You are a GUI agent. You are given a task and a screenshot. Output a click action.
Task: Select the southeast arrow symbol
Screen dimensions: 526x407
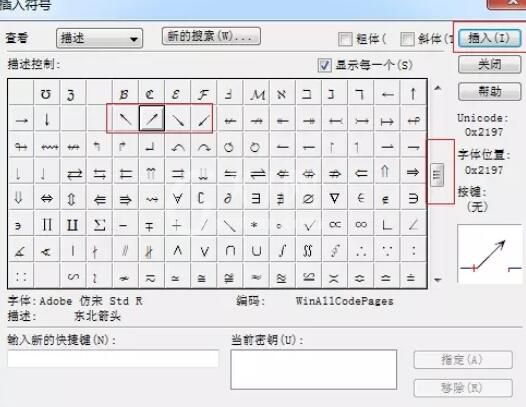(x=177, y=119)
